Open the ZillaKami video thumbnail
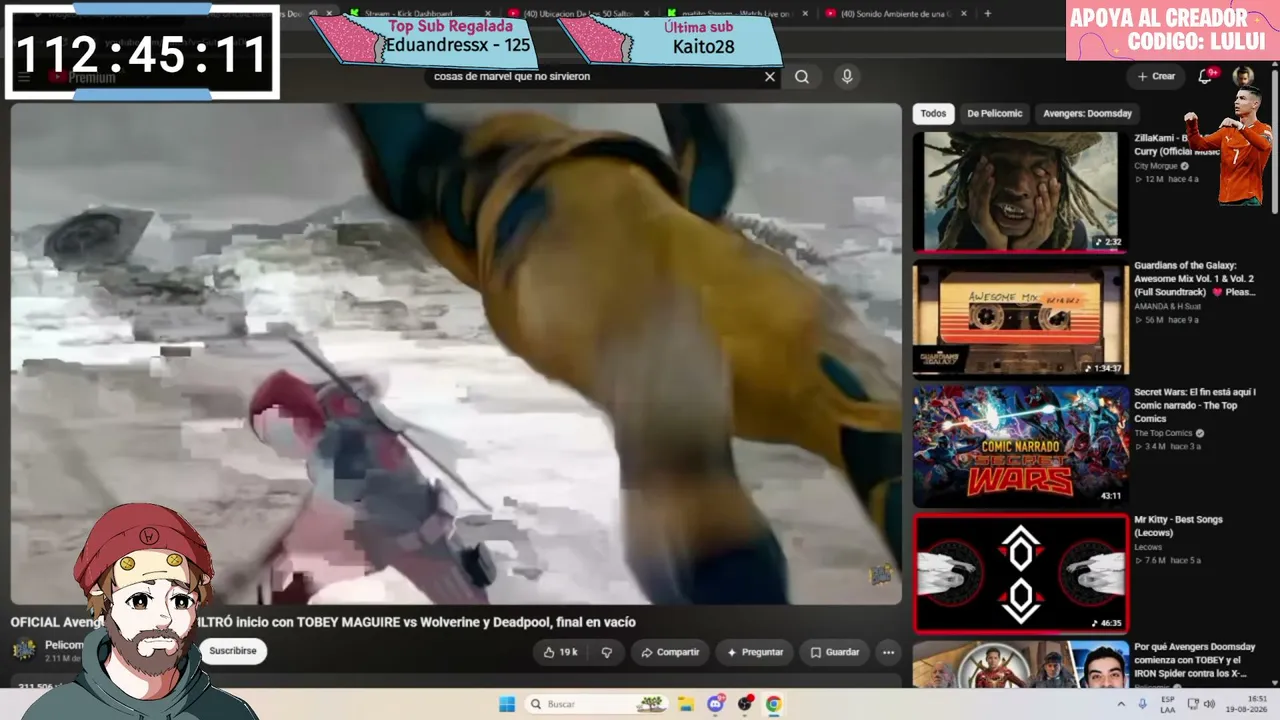 tap(1021, 191)
